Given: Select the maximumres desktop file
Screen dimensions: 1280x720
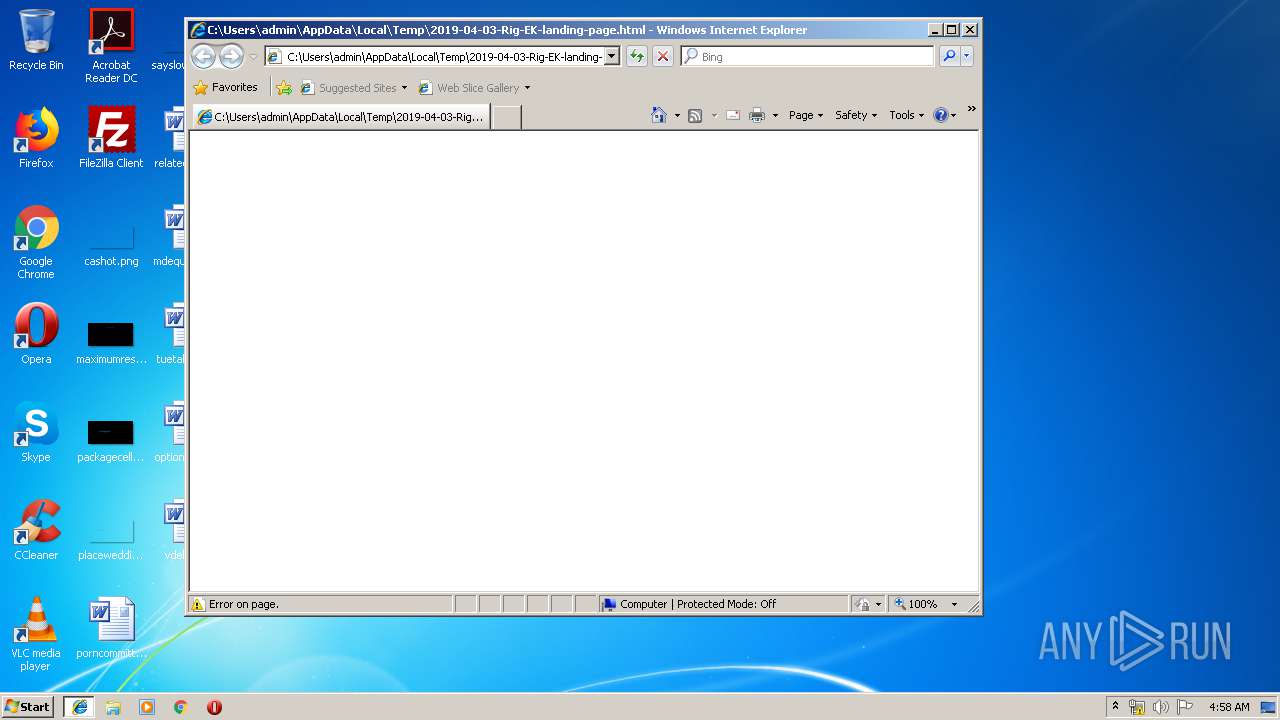Looking at the screenshot, I should click(x=111, y=342).
